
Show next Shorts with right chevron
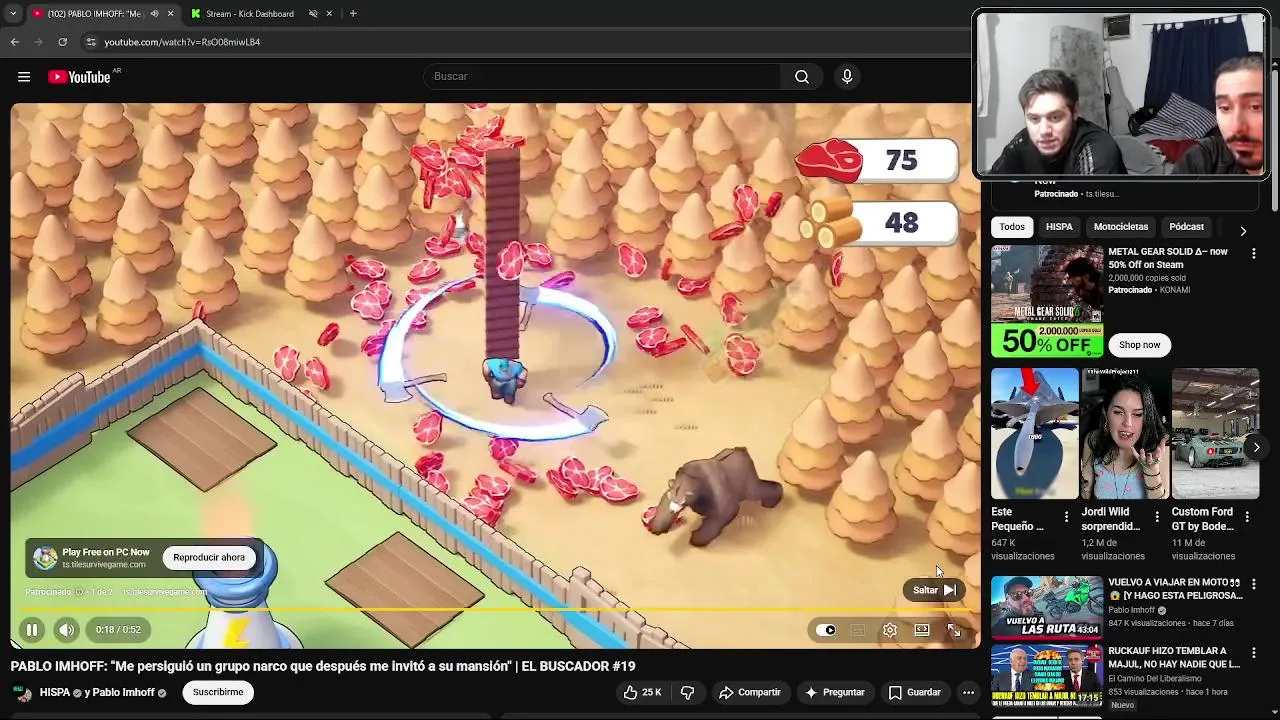pyautogui.click(x=1256, y=447)
